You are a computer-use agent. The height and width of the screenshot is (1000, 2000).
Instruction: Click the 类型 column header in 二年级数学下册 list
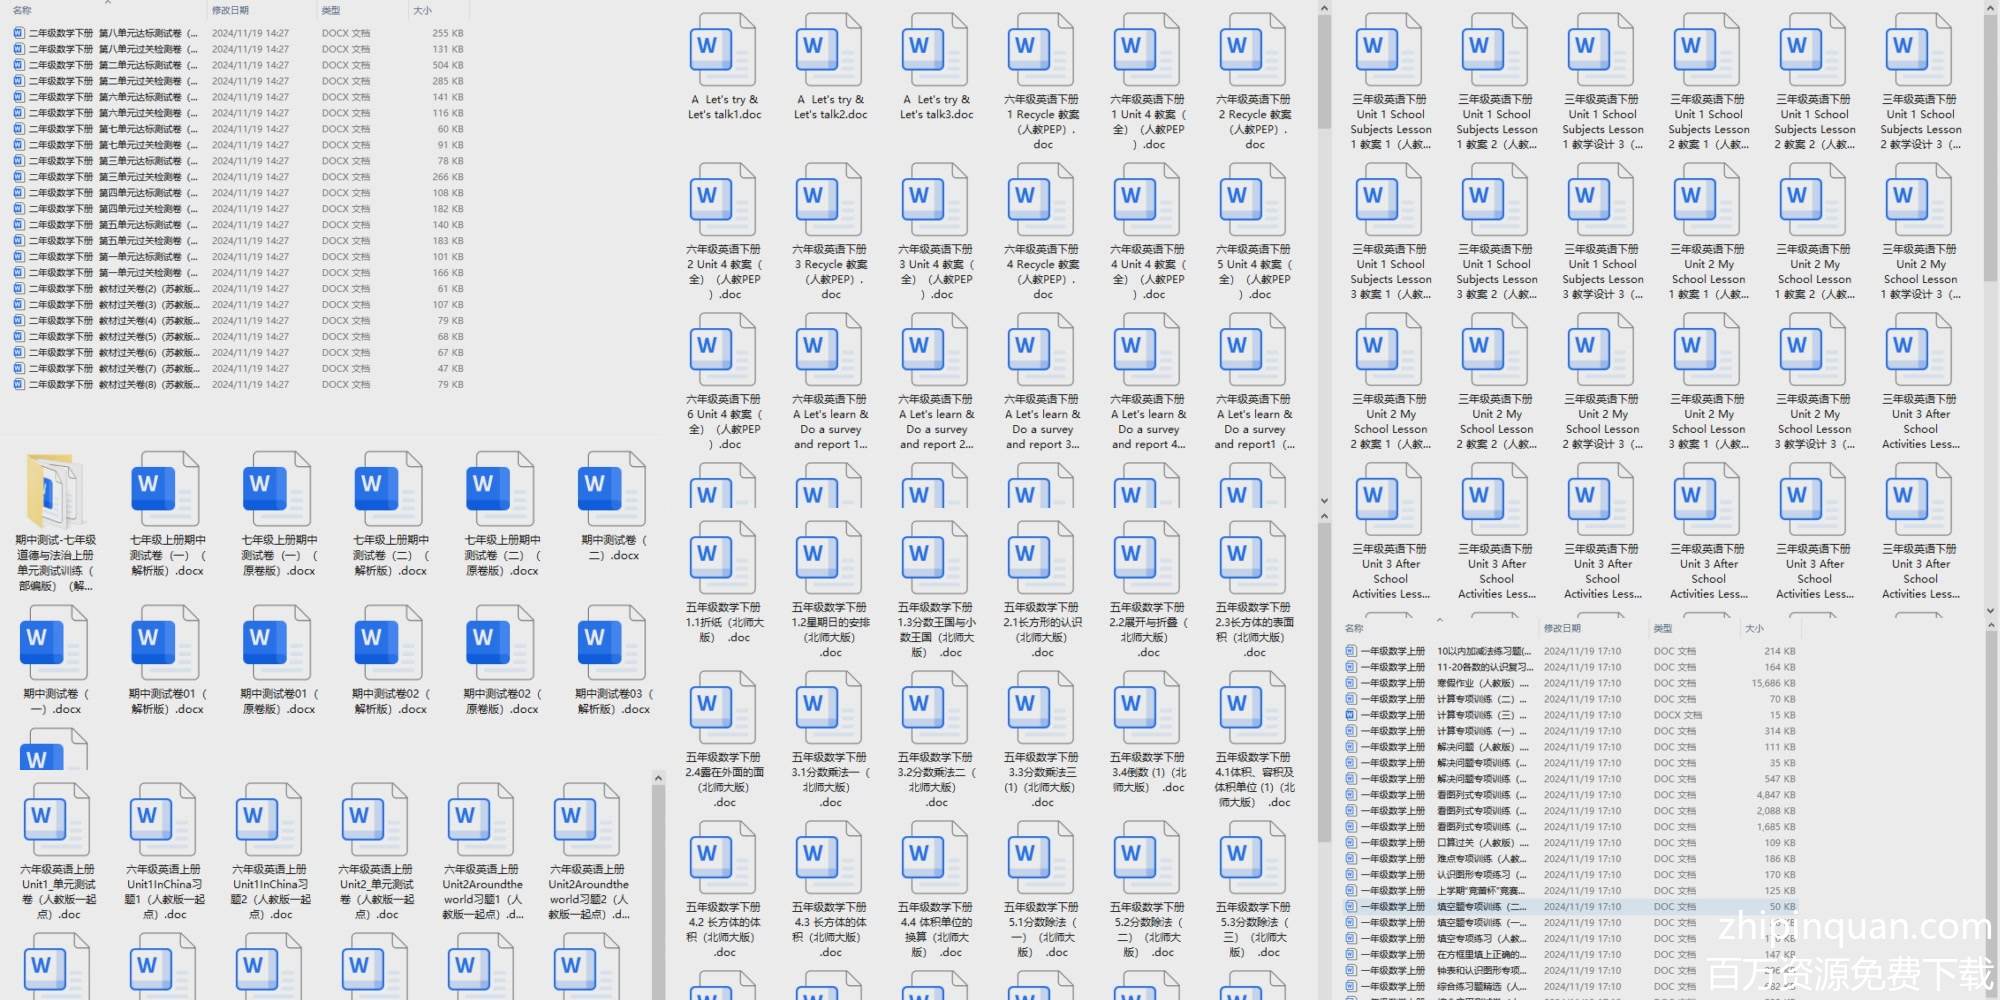331,10
